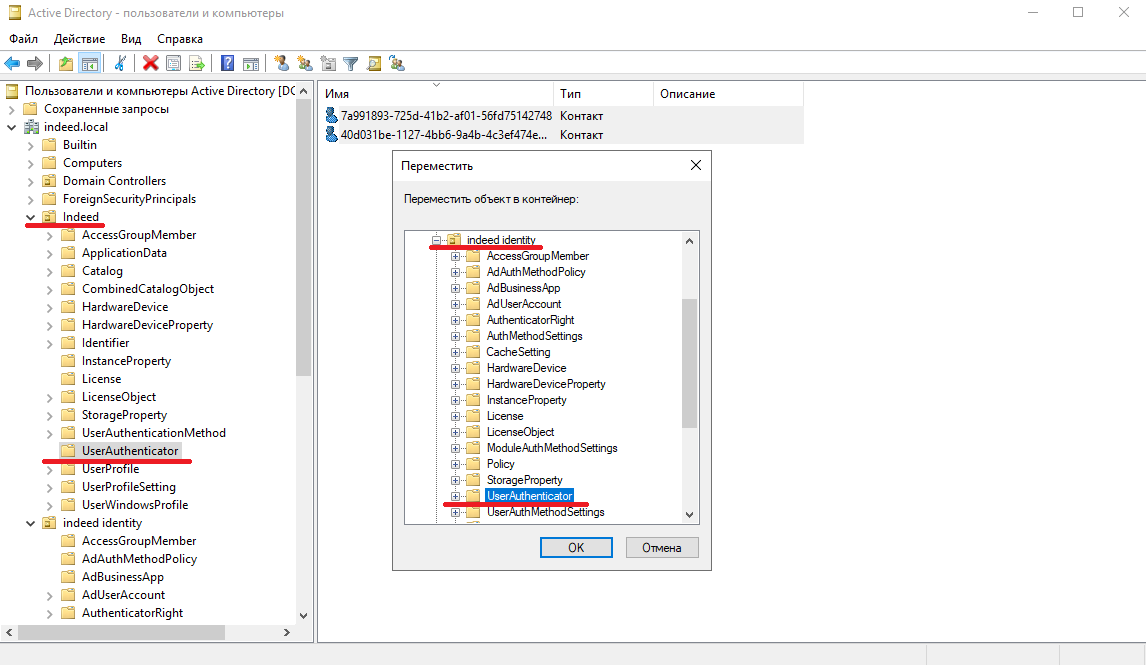Viewport: 1146px width, 665px height.
Task: Open the Действие menu
Action: click(79, 39)
